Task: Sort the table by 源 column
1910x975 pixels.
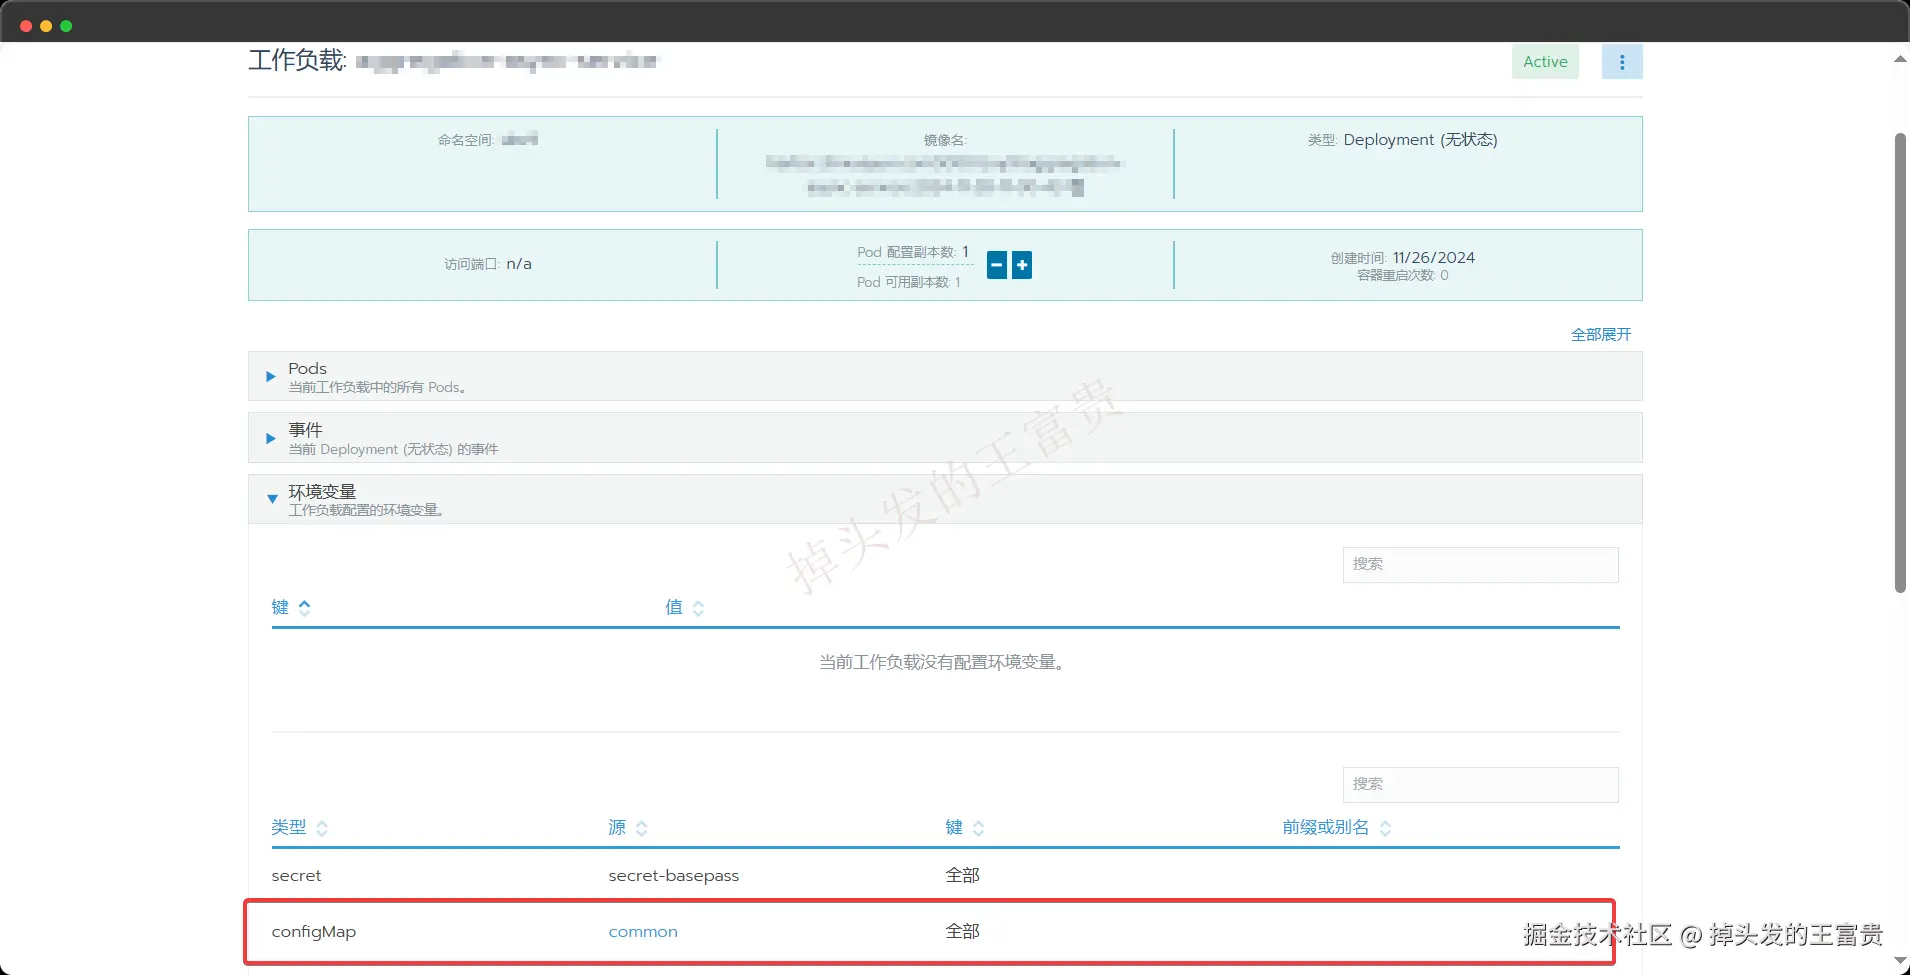Action: (628, 827)
